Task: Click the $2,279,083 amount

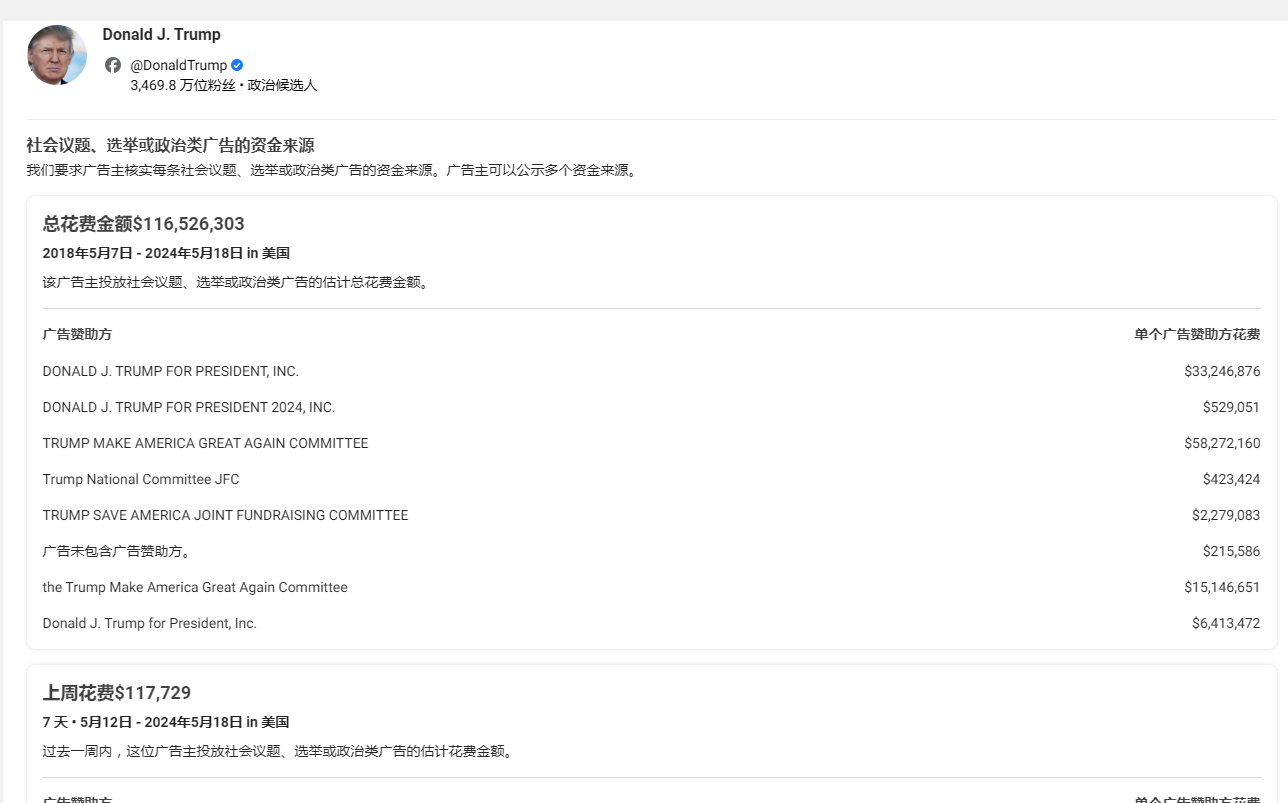Action: point(1226,515)
